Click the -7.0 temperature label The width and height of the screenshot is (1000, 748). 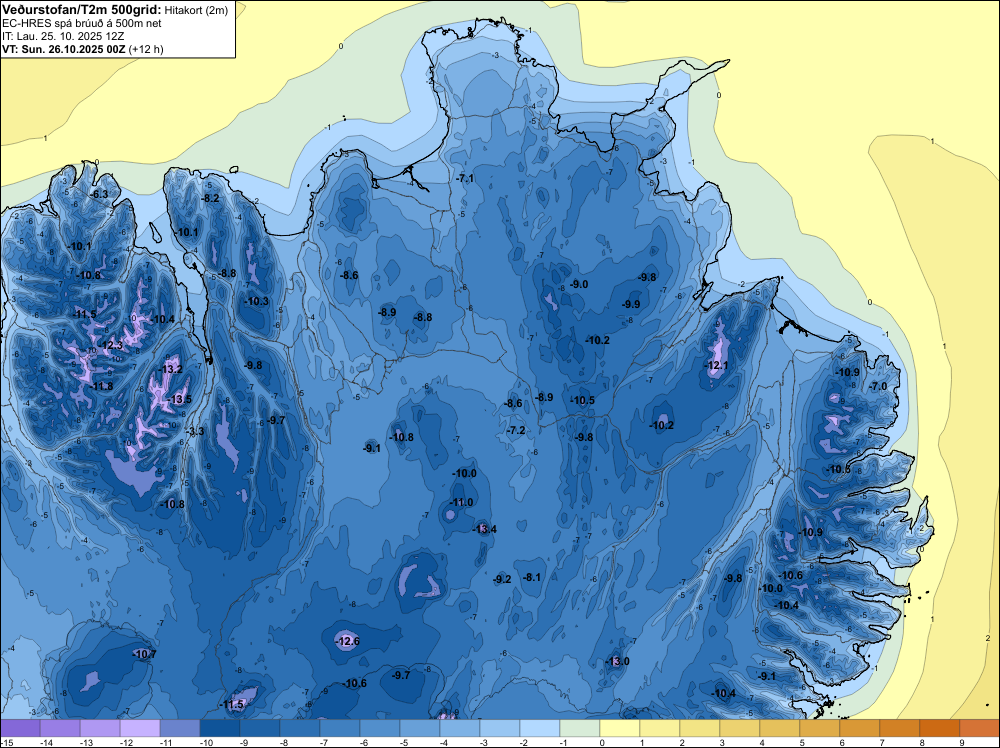[x=878, y=387]
